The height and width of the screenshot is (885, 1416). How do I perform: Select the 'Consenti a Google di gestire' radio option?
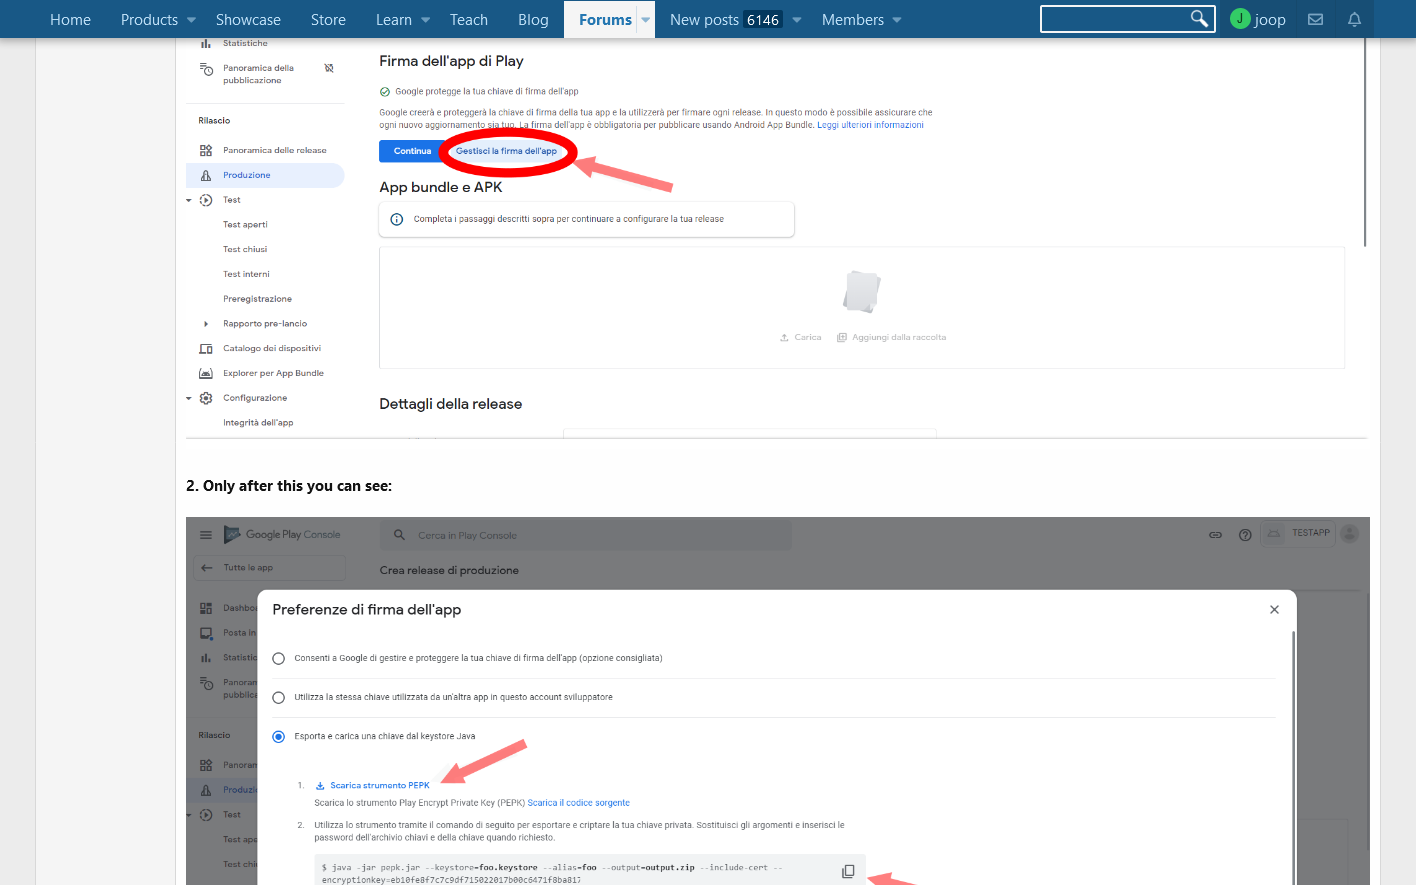(278, 658)
